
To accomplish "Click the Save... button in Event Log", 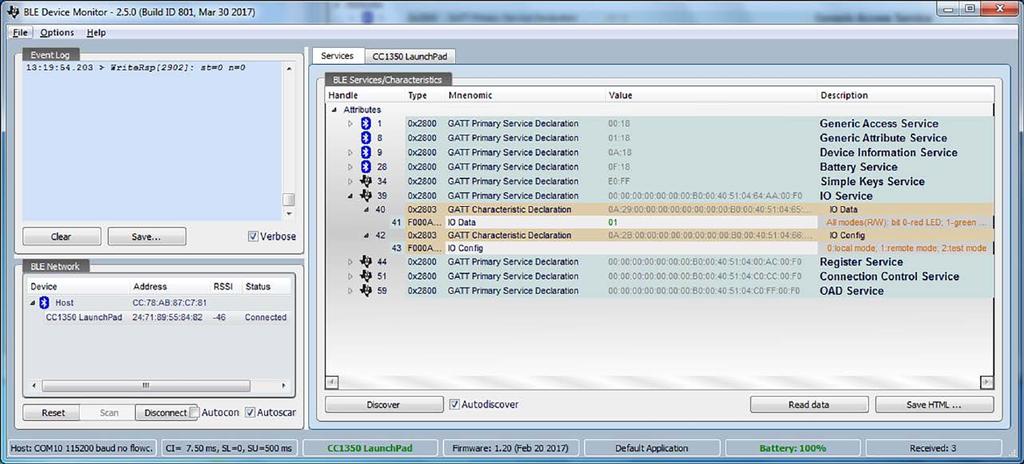I will [146, 237].
